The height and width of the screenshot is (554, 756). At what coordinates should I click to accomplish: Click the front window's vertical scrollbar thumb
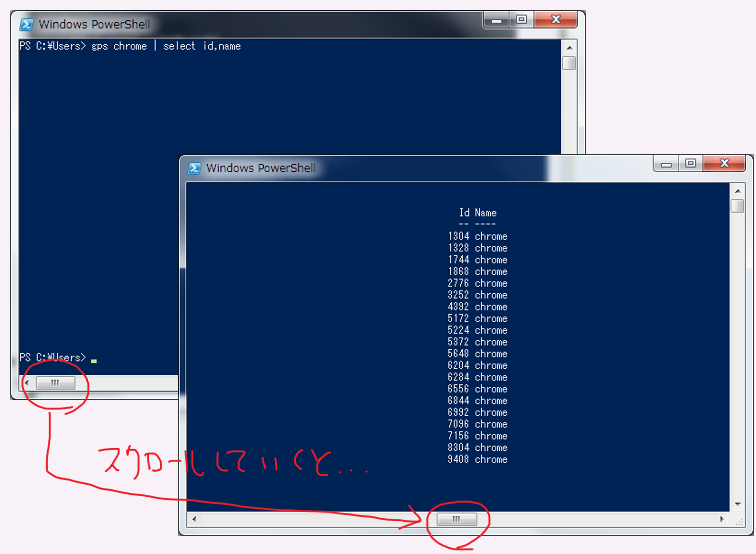point(737,206)
